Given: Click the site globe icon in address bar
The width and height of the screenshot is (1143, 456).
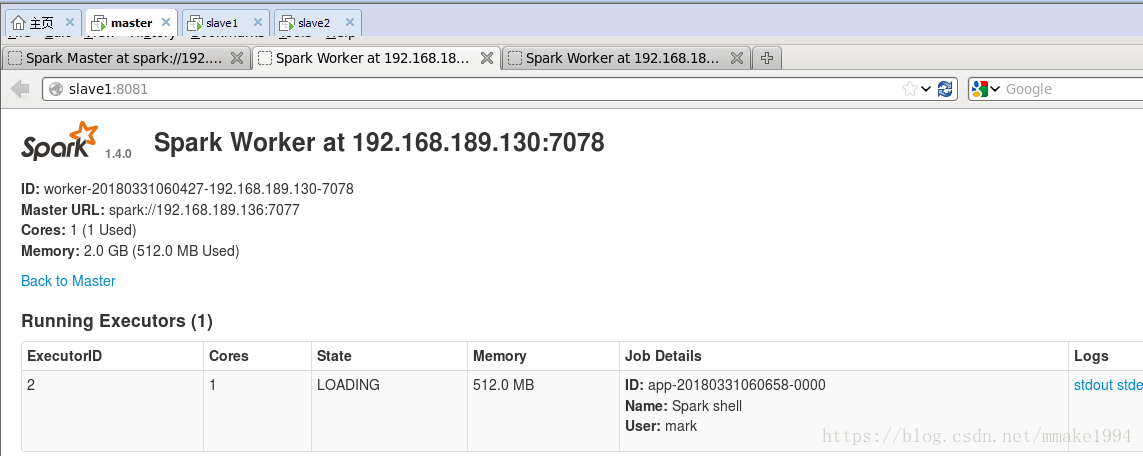Looking at the screenshot, I should (56, 89).
